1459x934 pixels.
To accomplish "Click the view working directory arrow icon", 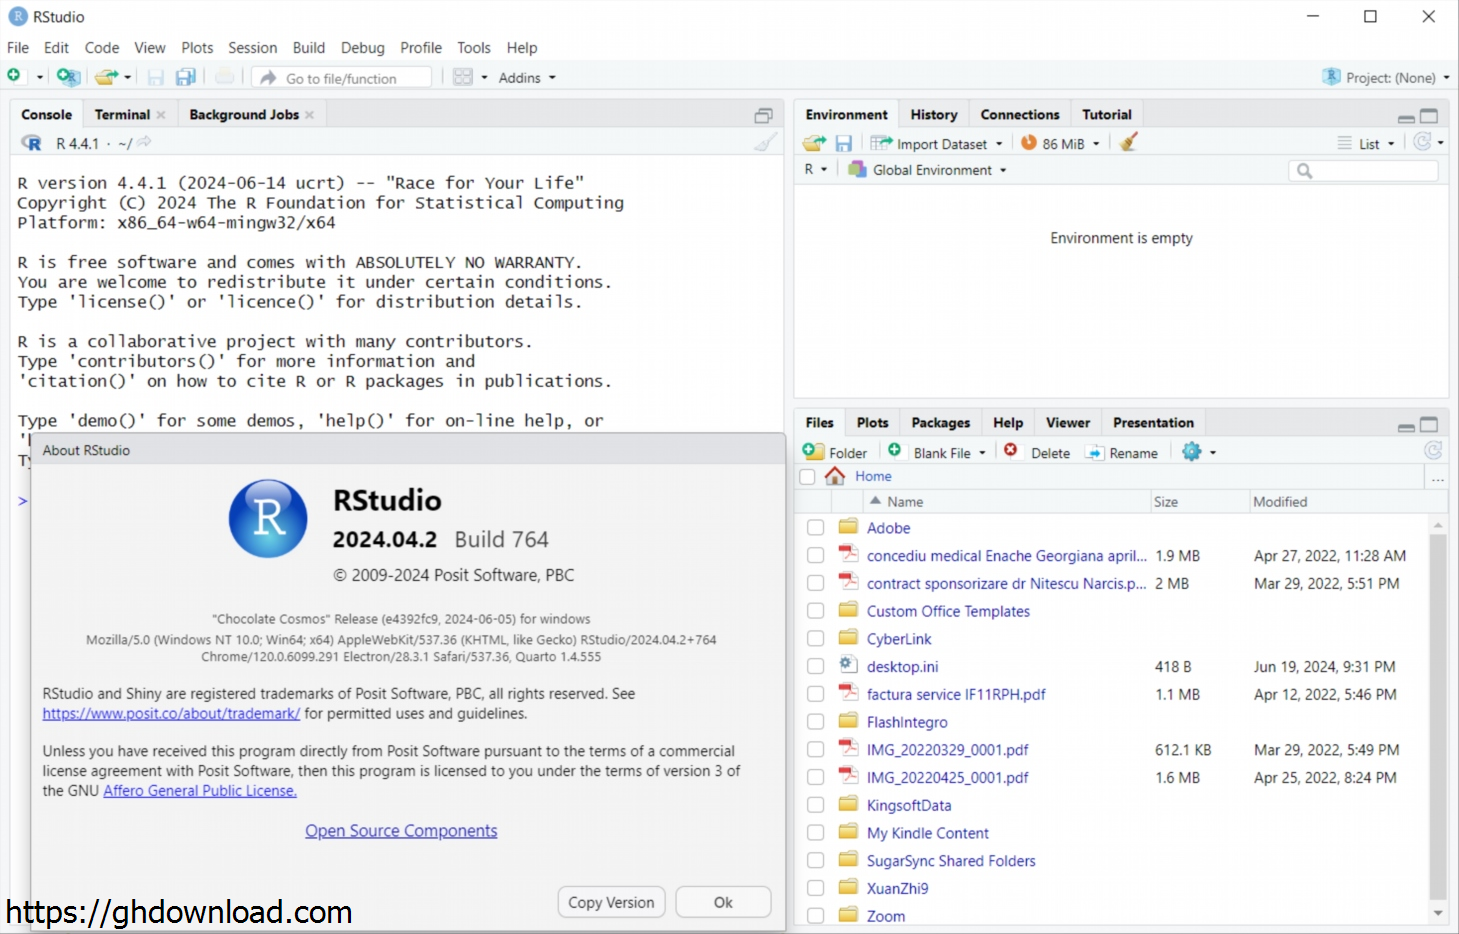I will pyautogui.click(x=144, y=142).
